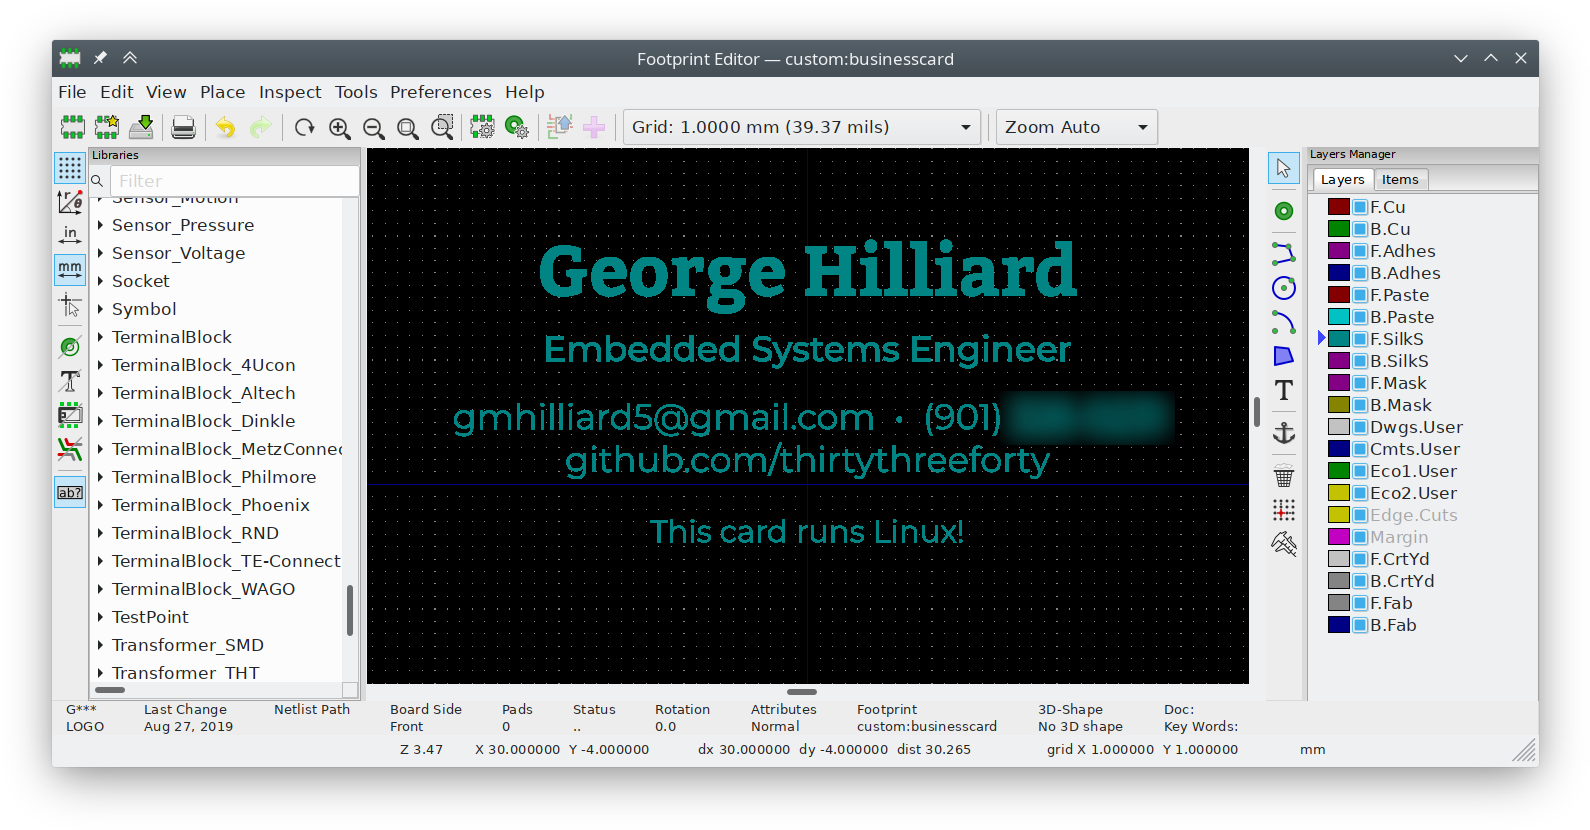This screenshot has width=1590, height=830.
Task: Expand the TerminalBlock_WAGO library
Action: [100, 589]
